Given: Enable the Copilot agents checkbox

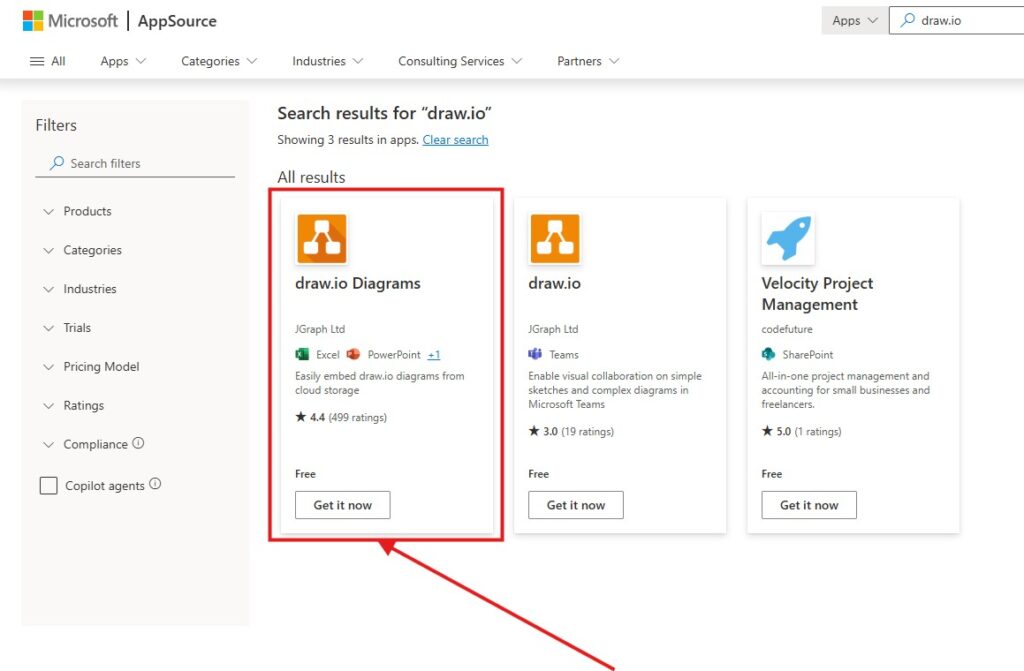Looking at the screenshot, I should (48, 486).
